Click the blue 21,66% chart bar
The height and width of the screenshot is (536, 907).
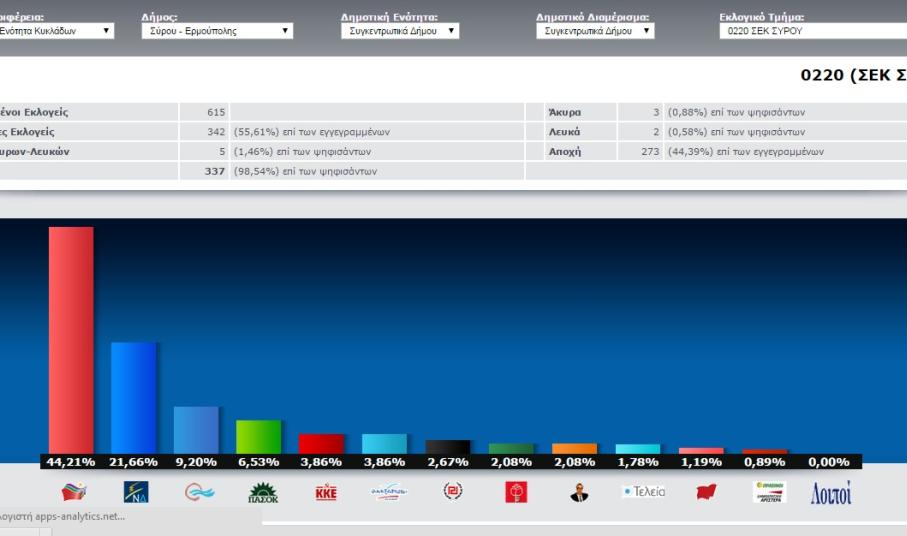(133, 397)
